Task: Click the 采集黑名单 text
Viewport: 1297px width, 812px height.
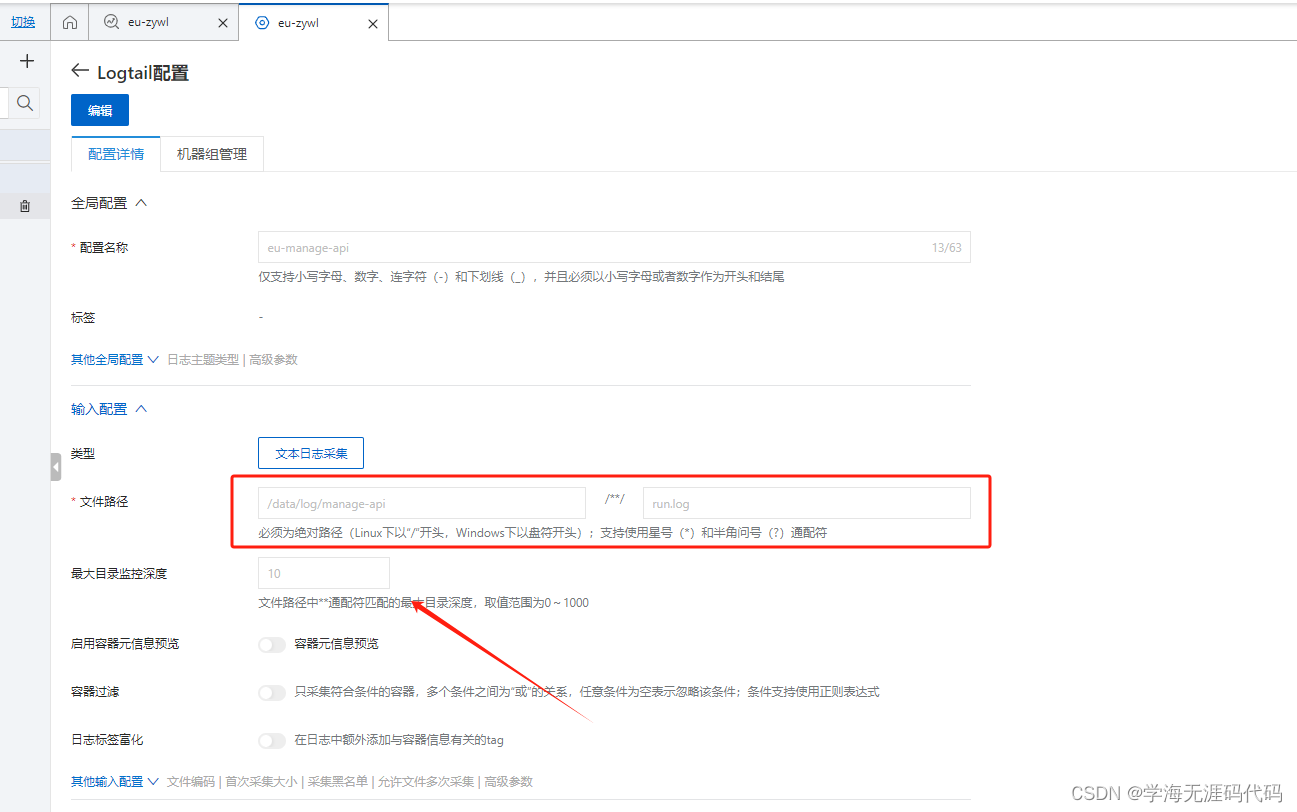Action: pos(337,781)
